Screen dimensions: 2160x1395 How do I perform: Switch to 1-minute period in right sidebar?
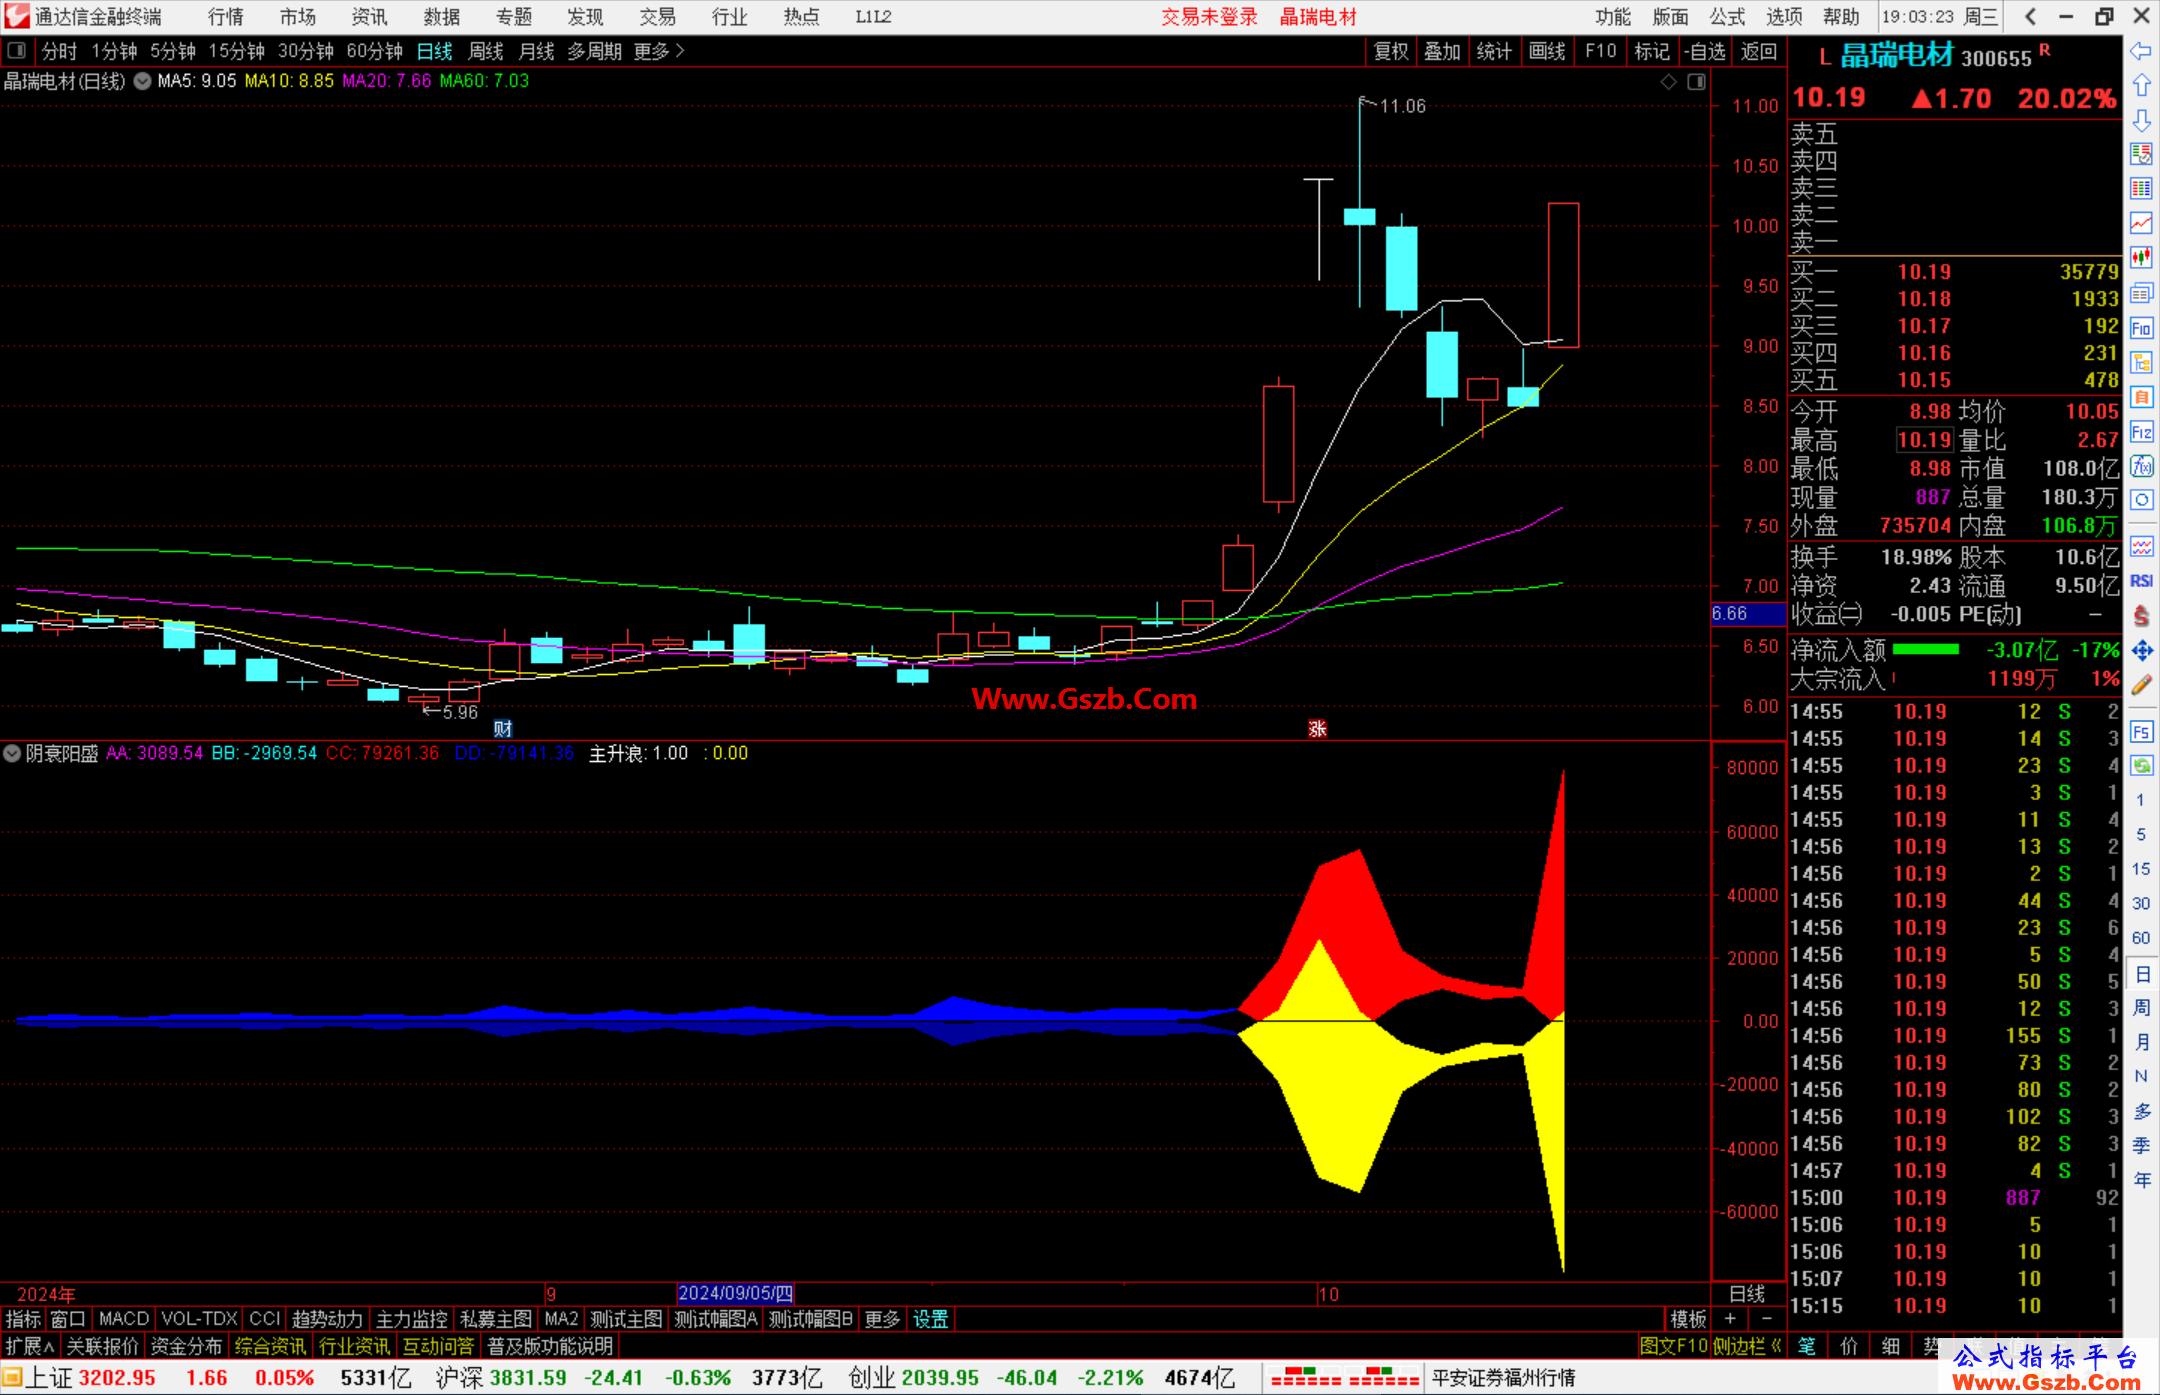tap(2140, 800)
